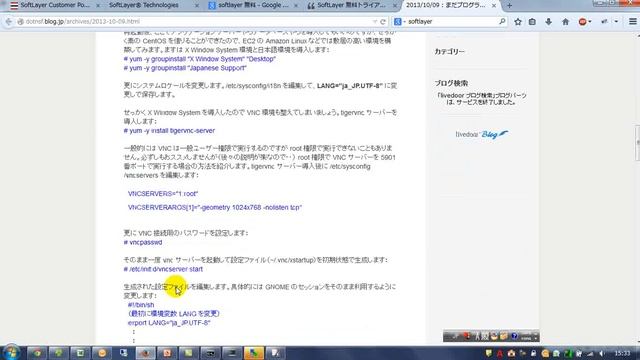Screen dimensions: 640x360
Task: Click the rightmost notepad-like taskbar icon
Action: [275, 353]
